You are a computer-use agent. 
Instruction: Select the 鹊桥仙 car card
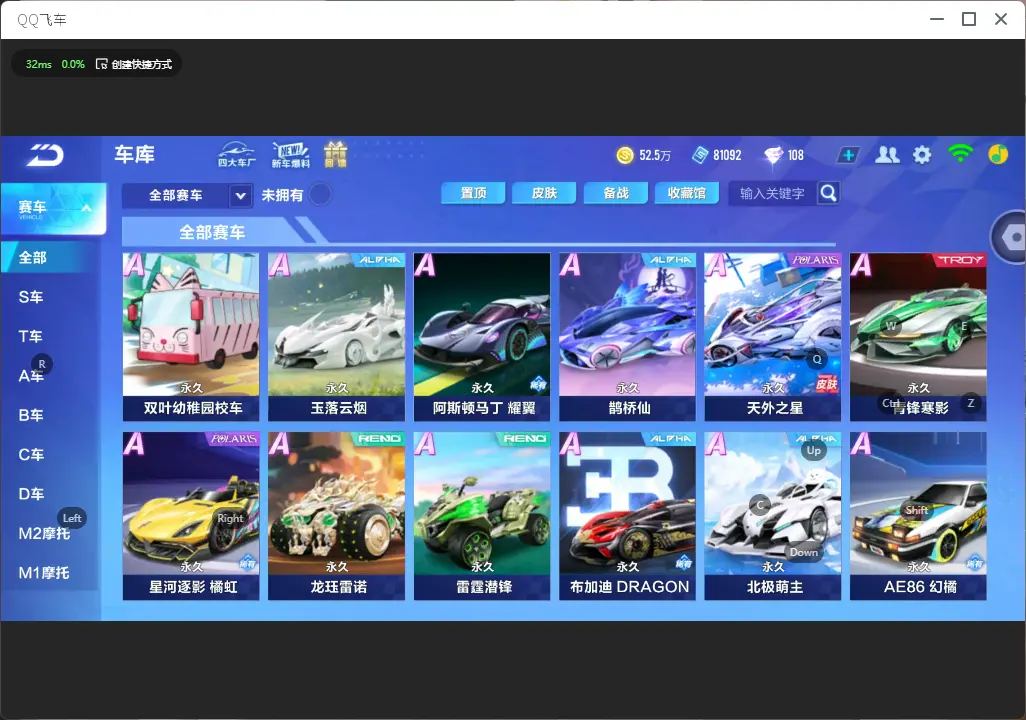[628, 336]
